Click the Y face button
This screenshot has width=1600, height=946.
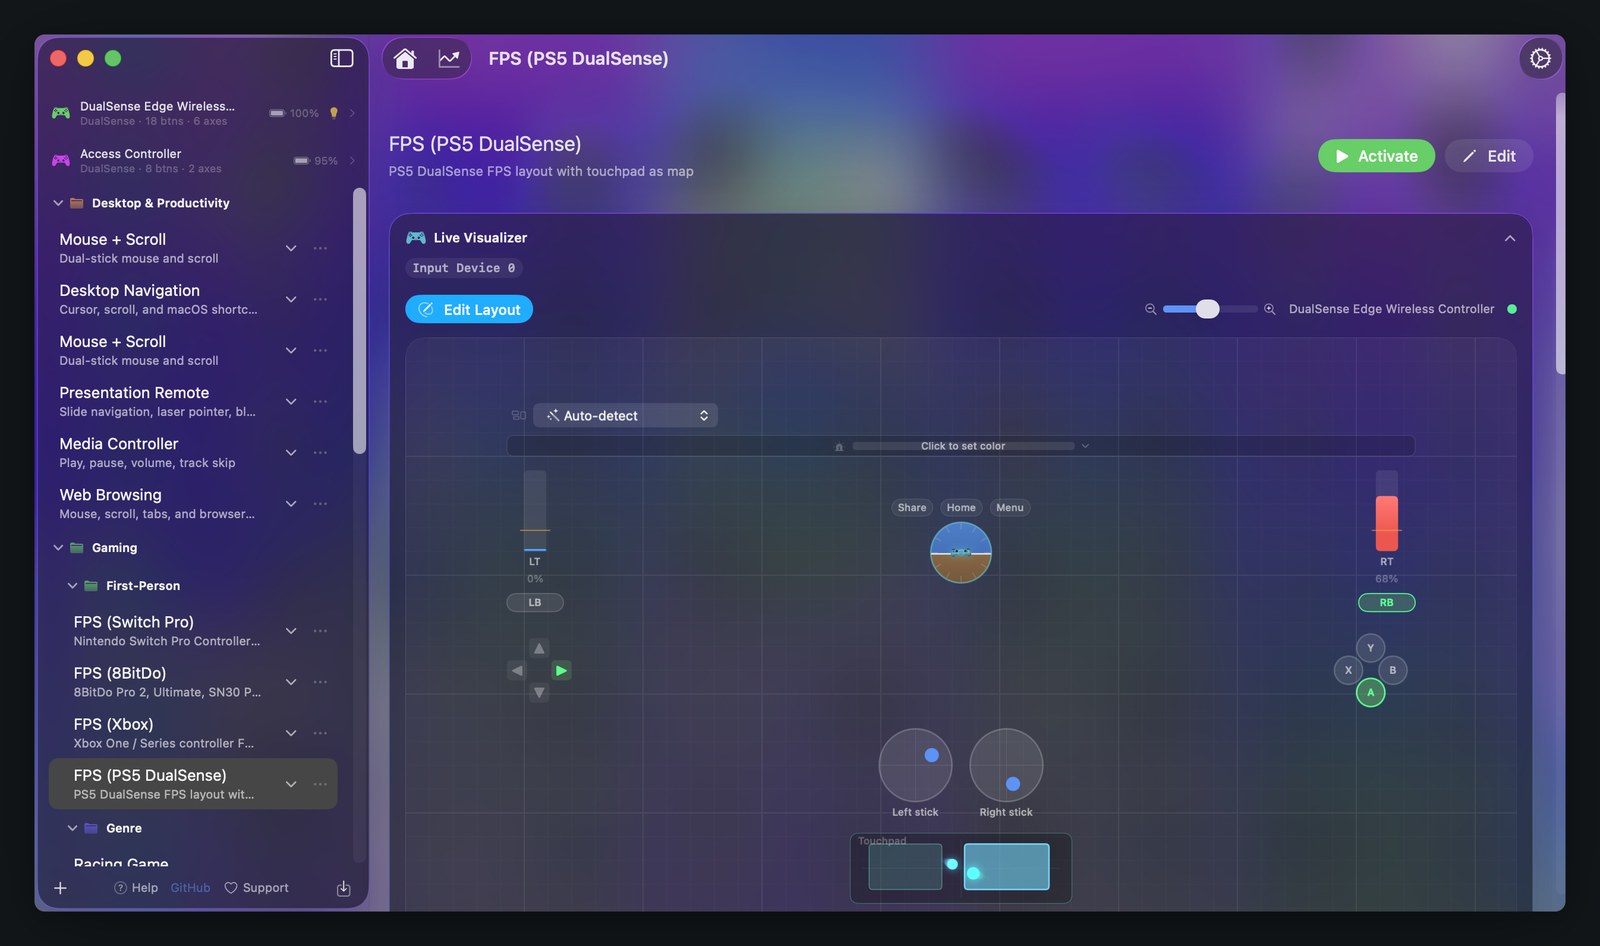click(1370, 648)
